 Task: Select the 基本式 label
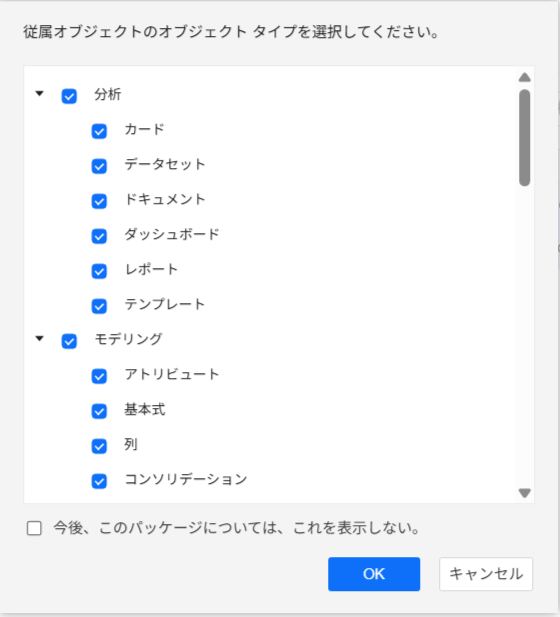point(145,410)
